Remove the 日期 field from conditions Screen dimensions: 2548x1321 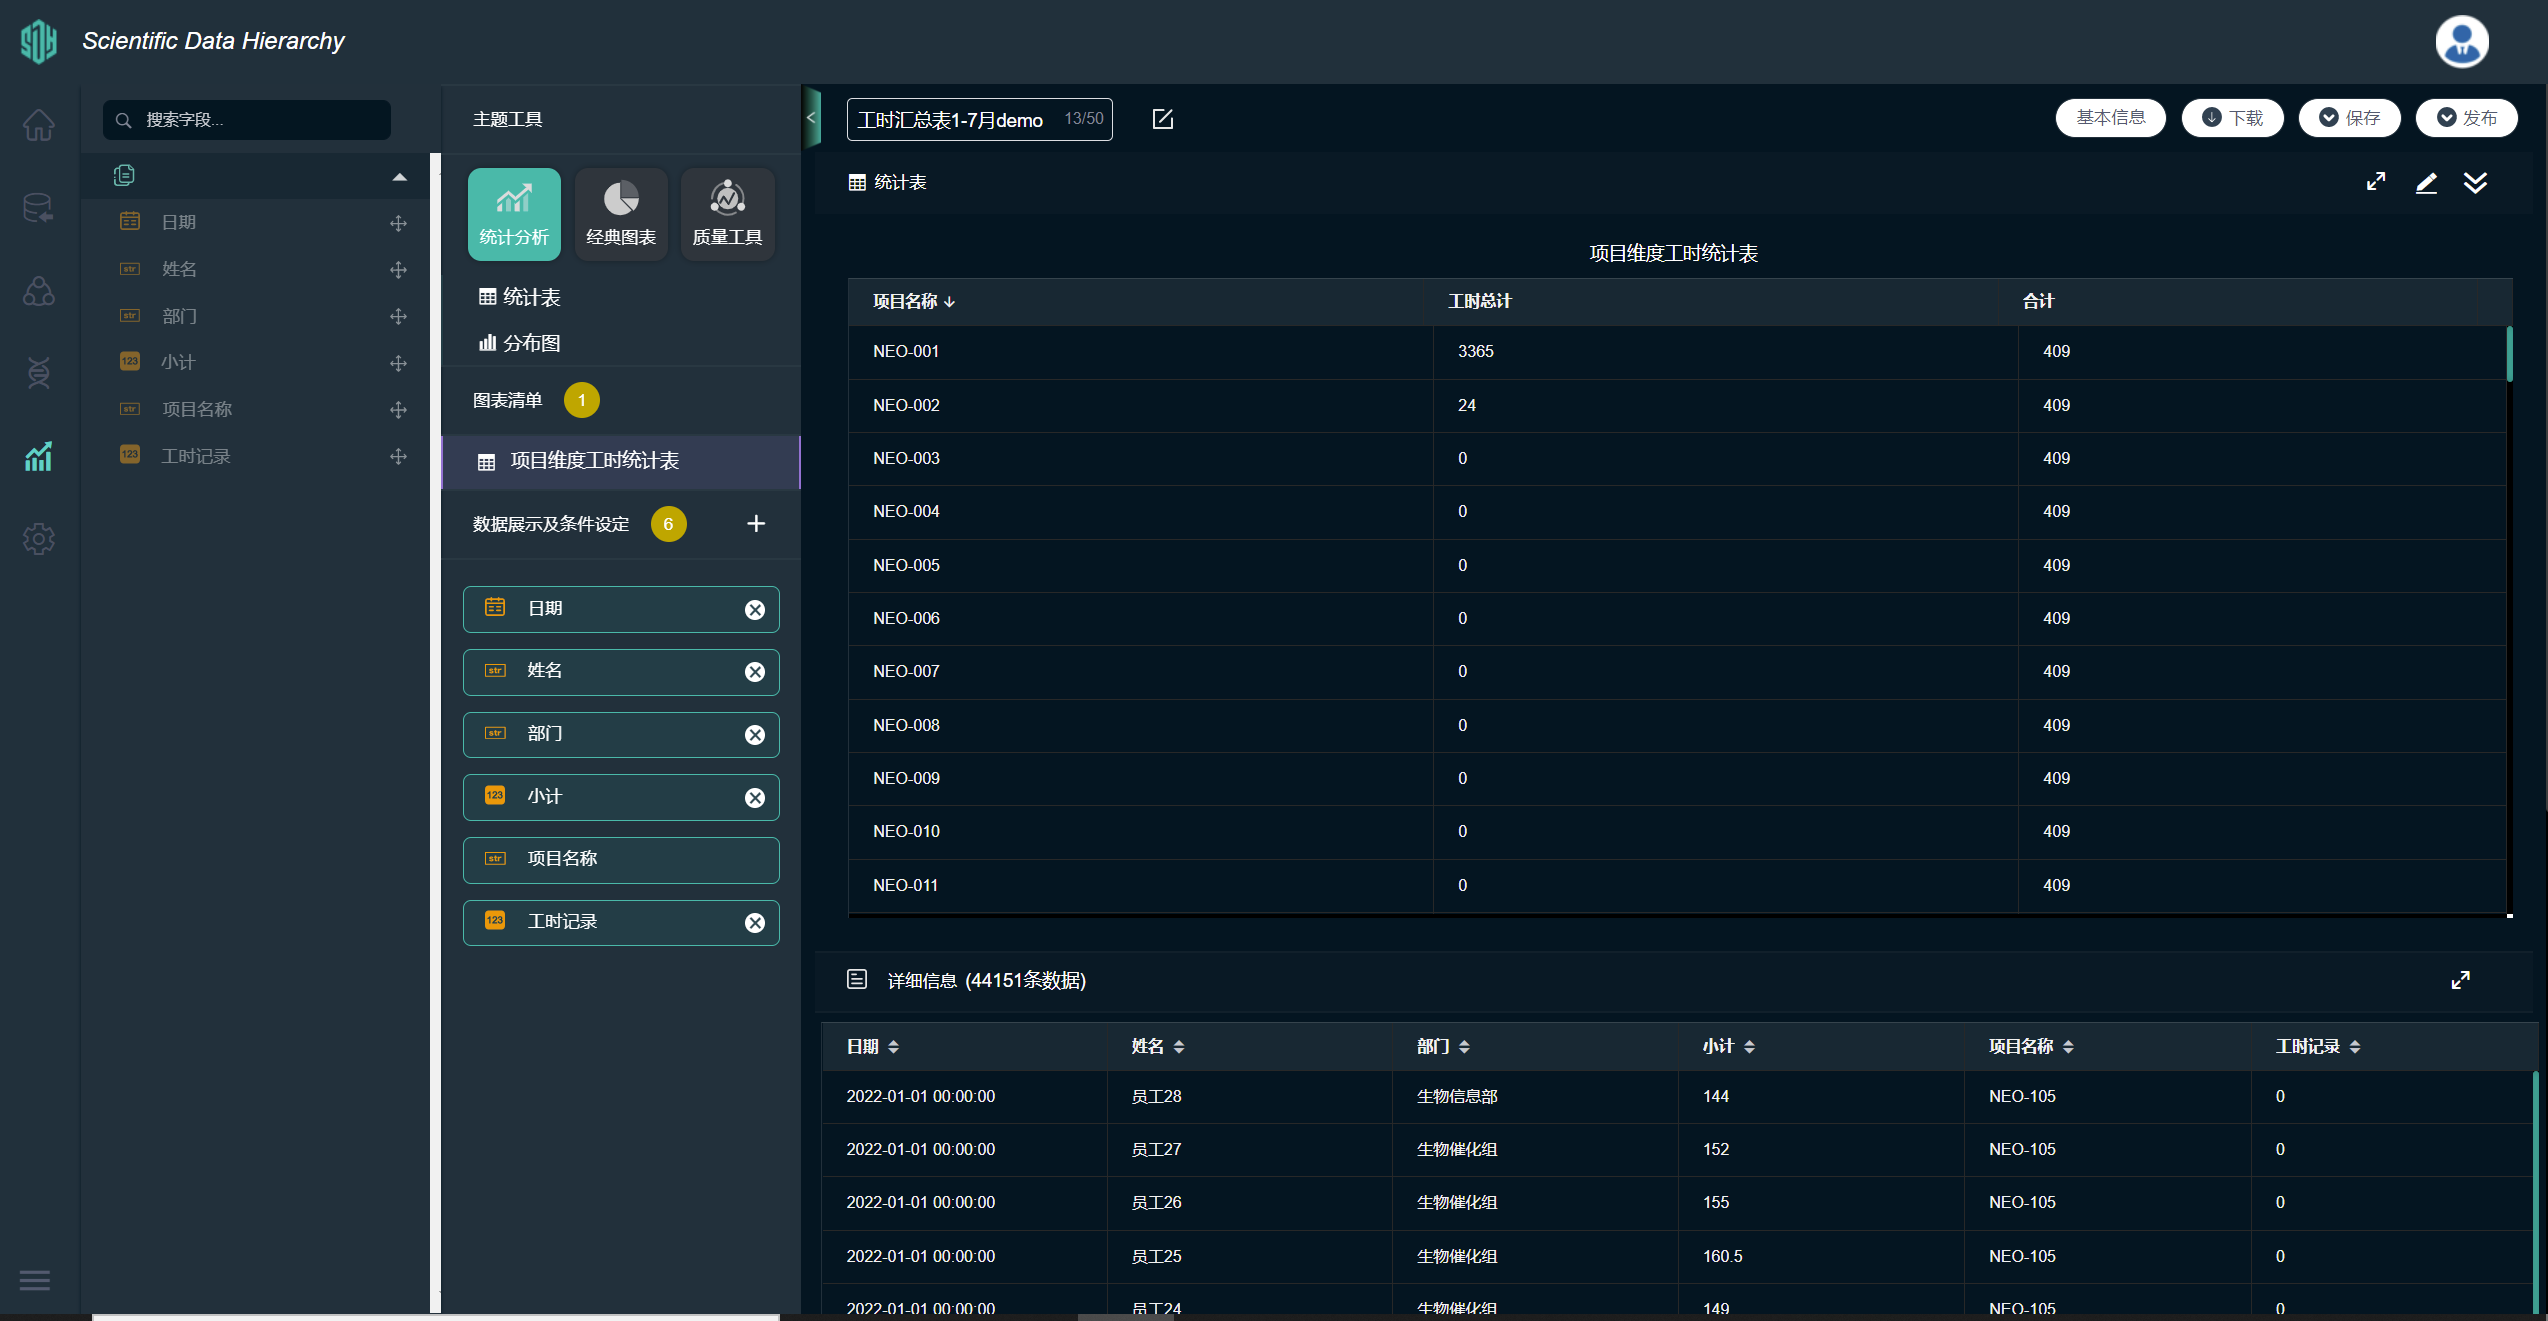pos(755,610)
